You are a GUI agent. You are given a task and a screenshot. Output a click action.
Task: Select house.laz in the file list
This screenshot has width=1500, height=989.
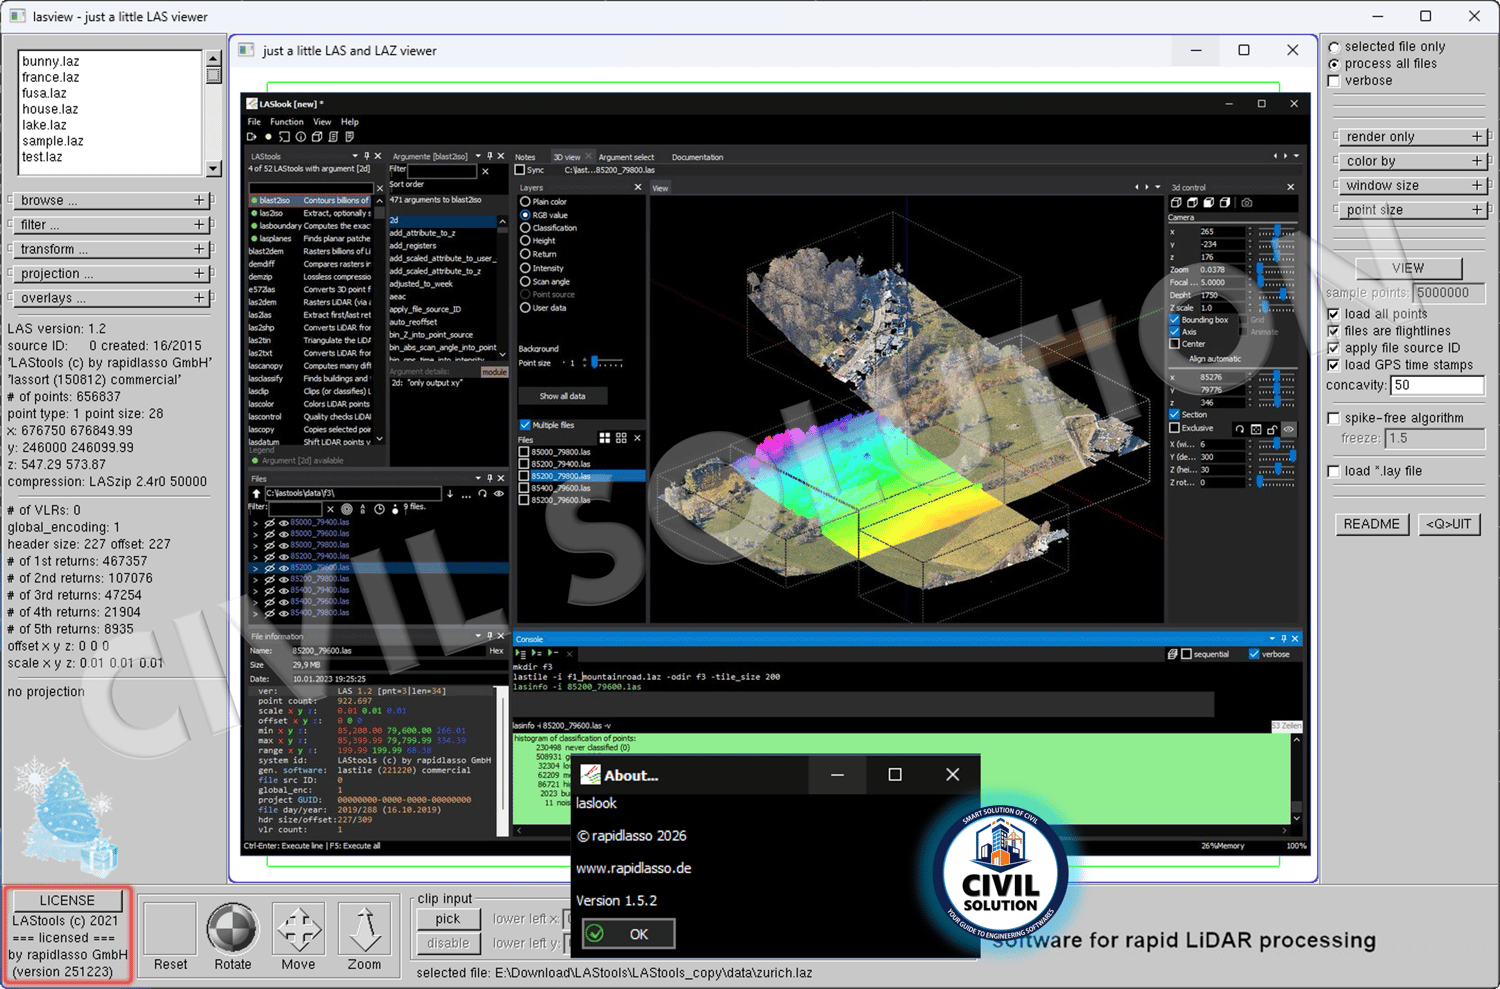50,109
